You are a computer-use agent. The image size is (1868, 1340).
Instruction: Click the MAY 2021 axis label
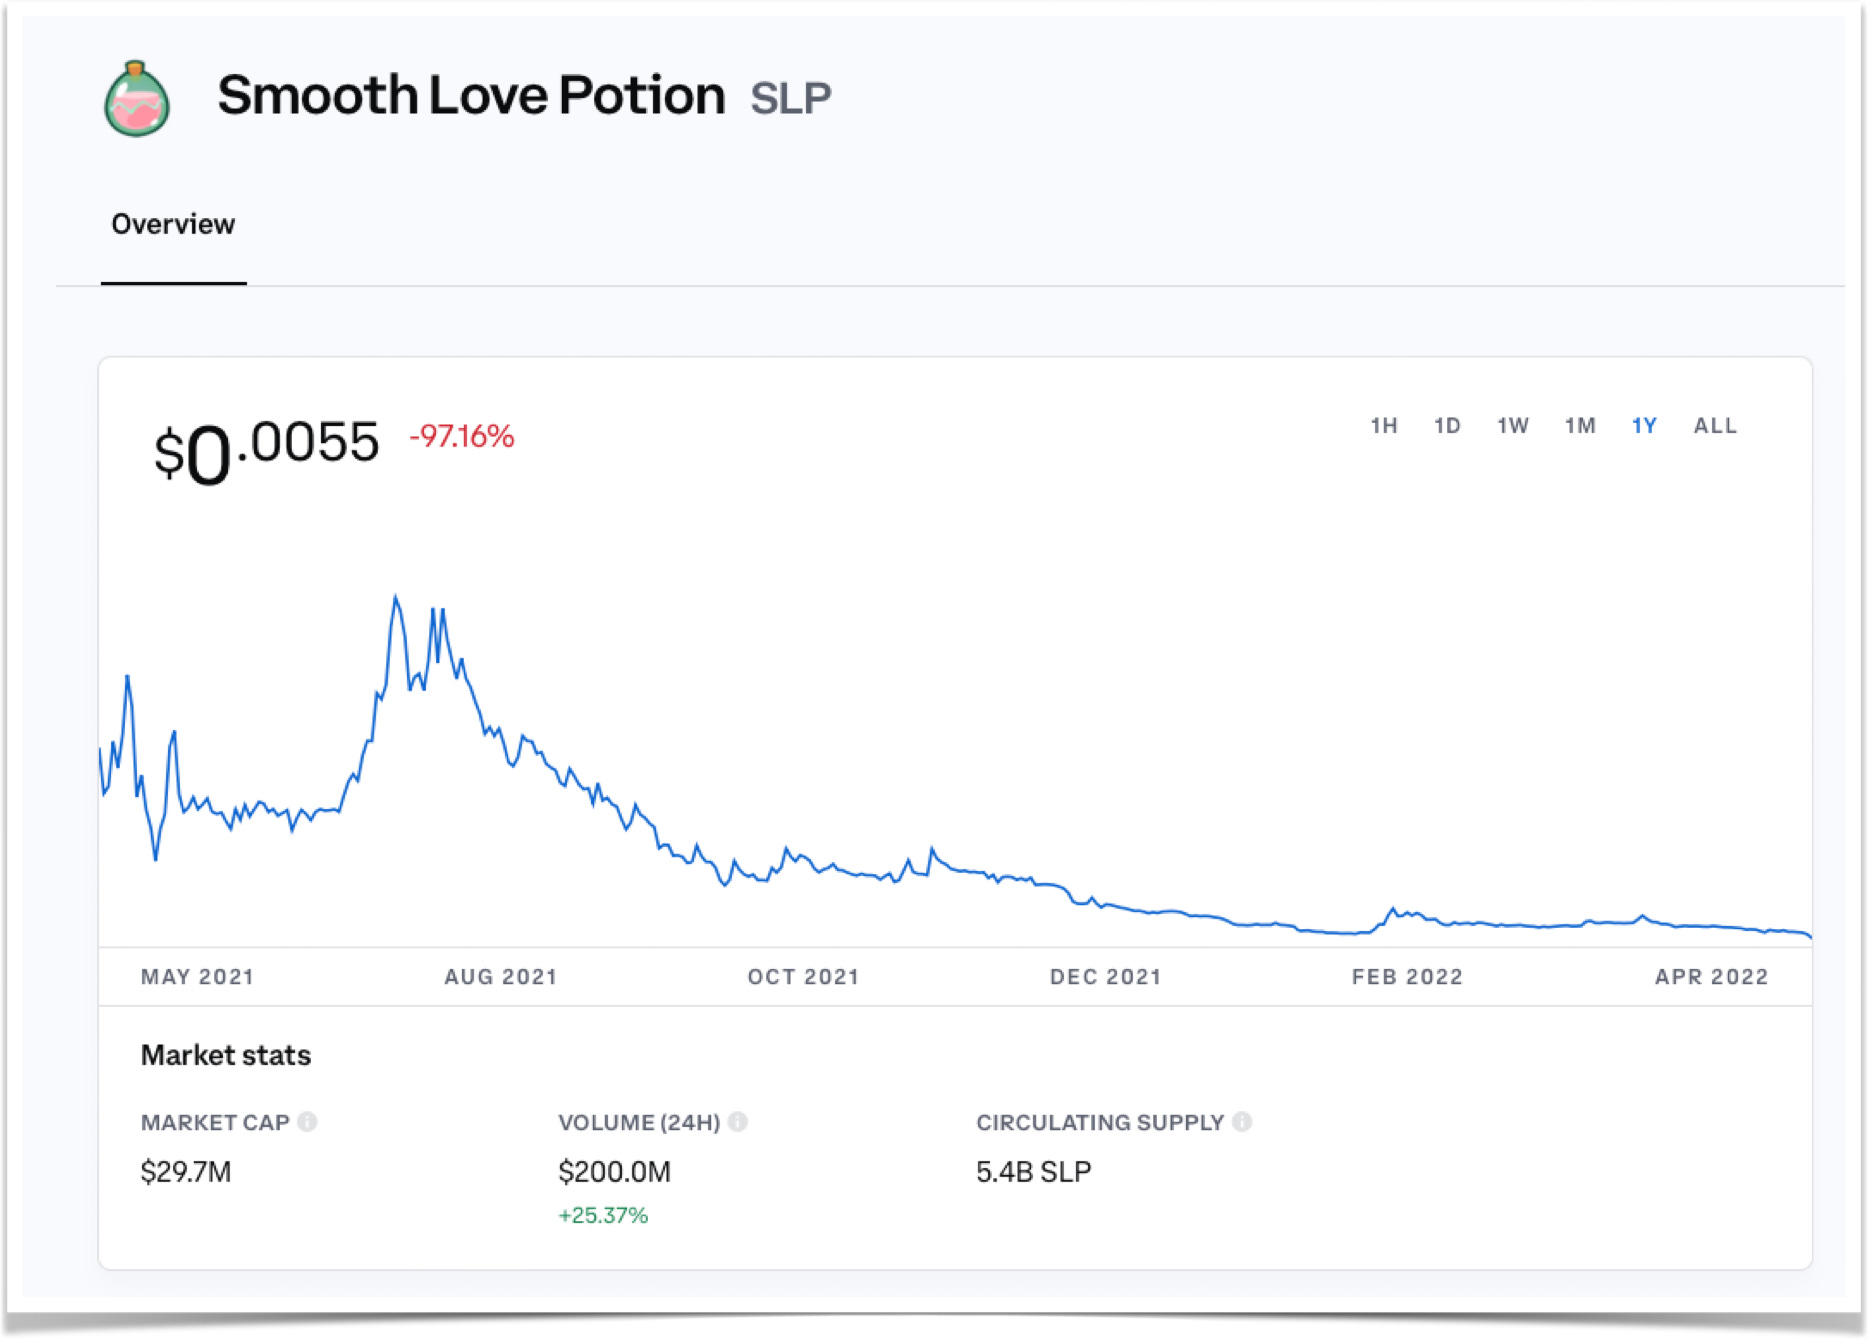197,977
